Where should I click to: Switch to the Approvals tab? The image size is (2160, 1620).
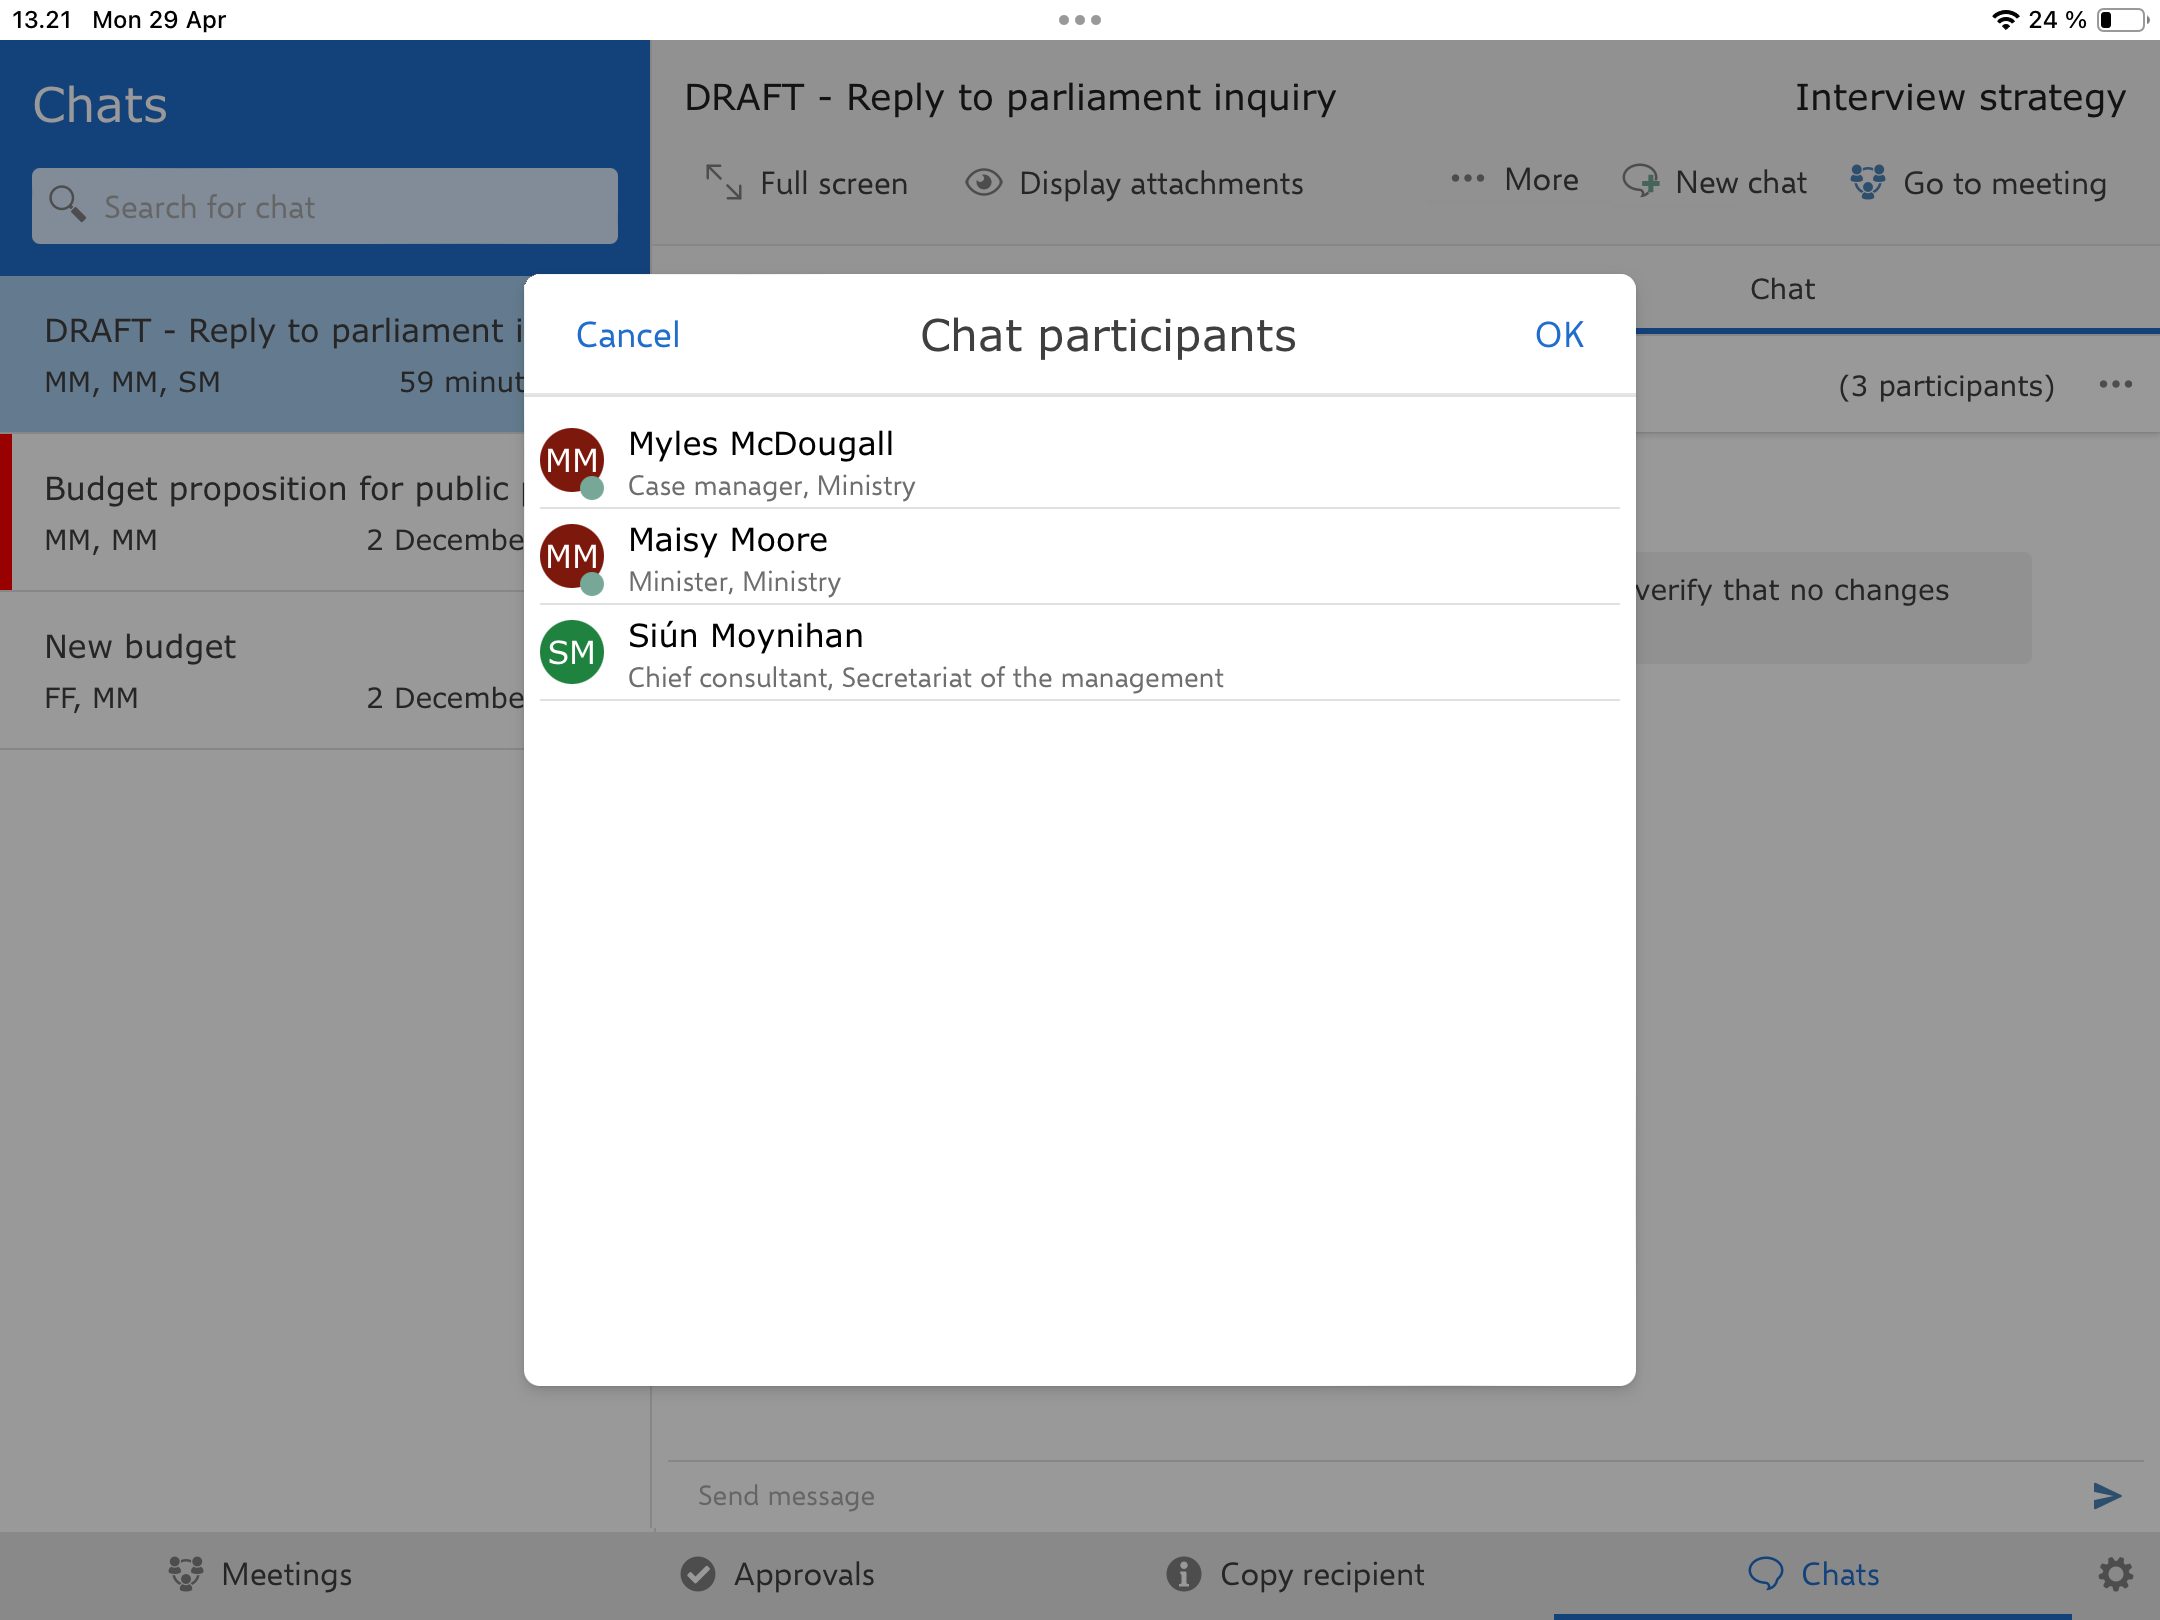point(778,1574)
